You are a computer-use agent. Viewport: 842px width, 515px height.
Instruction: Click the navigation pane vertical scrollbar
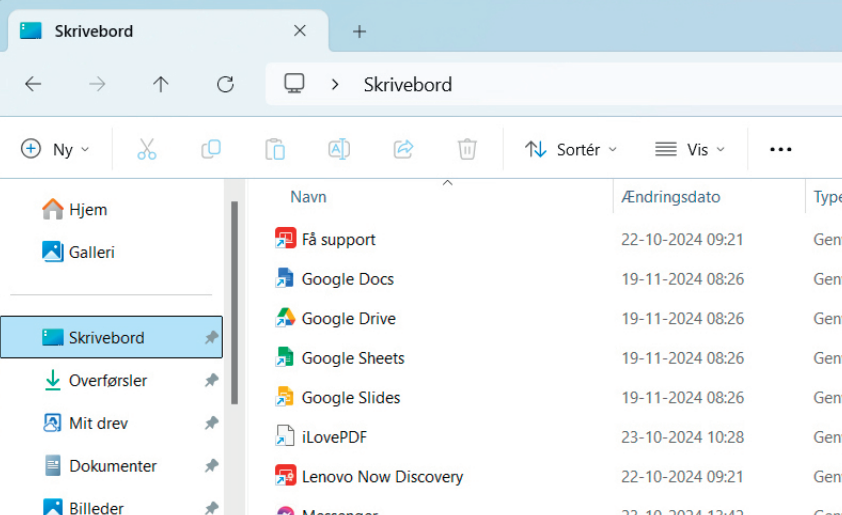click(x=235, y=300)
